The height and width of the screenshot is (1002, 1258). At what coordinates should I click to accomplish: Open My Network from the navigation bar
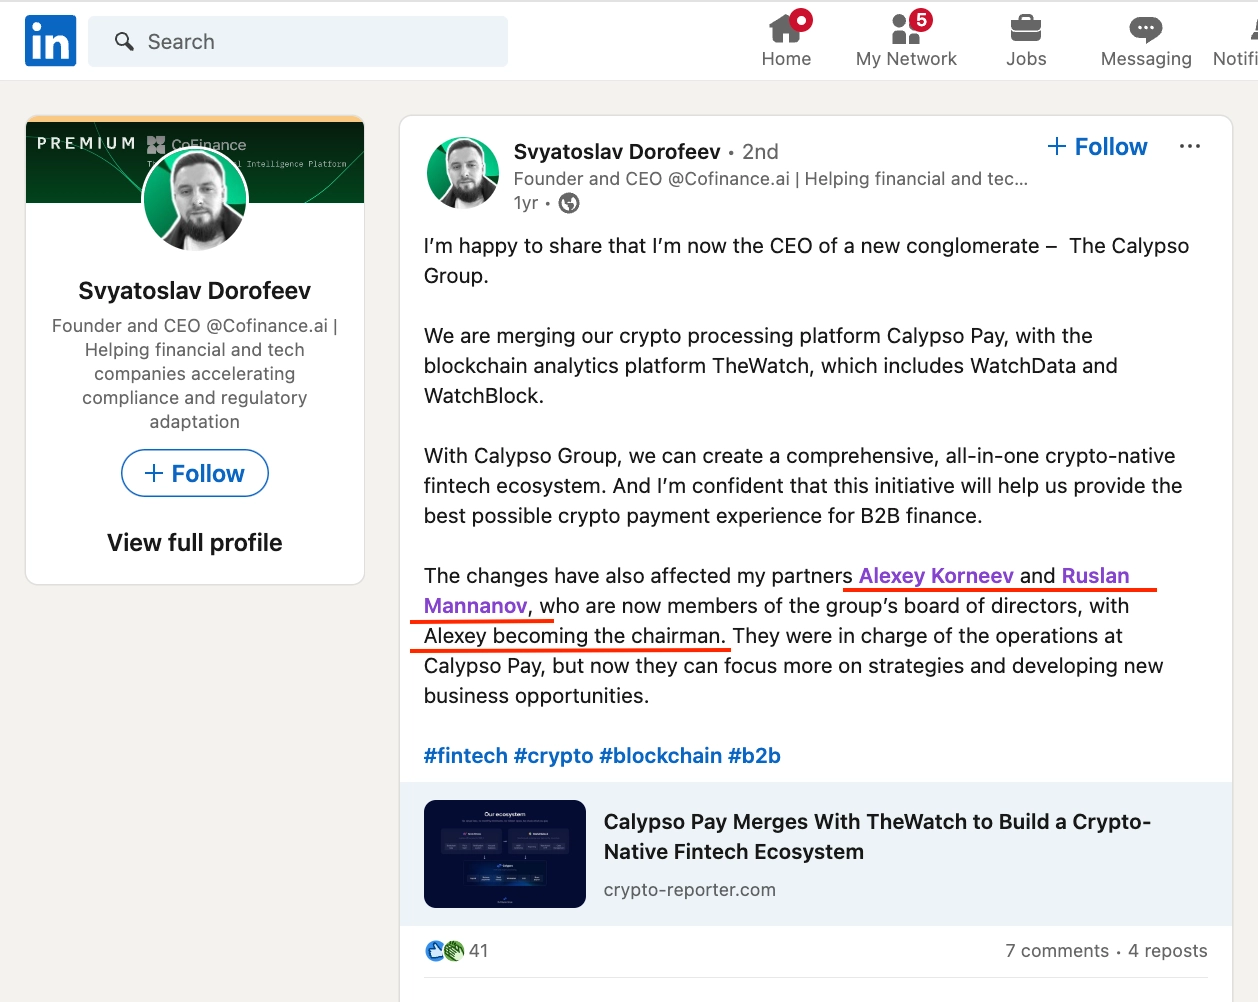pyautogui.click(x=906, y=29)
